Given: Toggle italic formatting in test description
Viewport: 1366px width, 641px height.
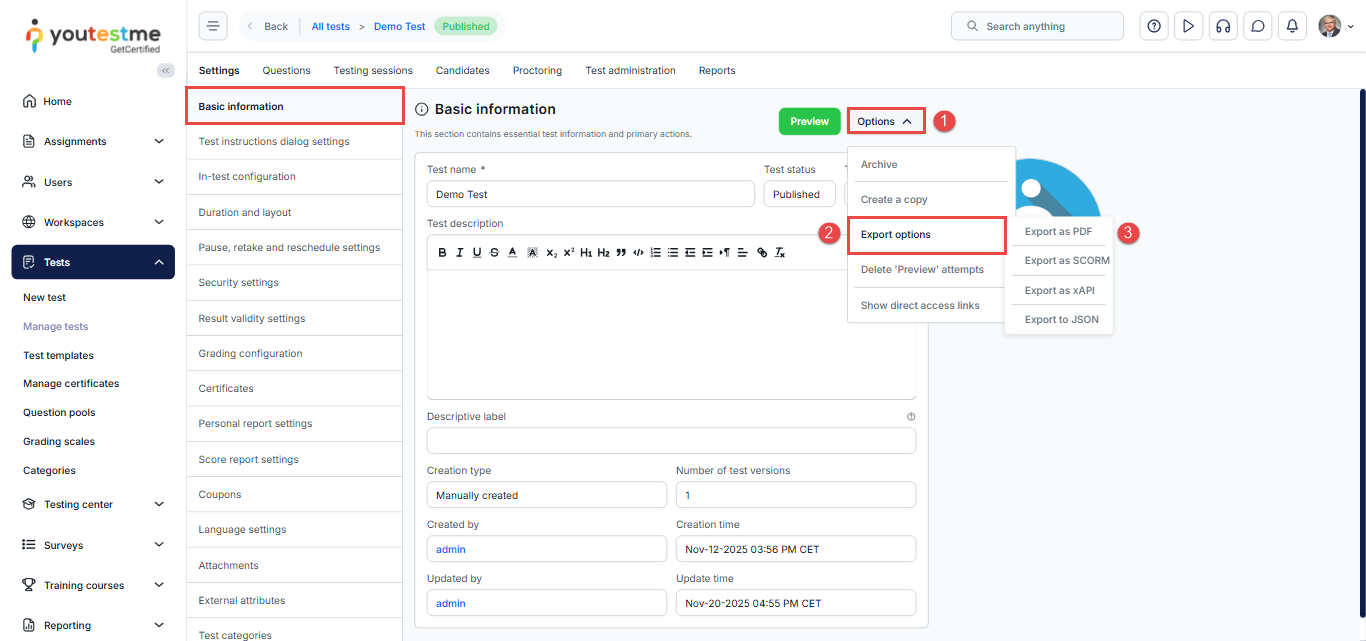Looking at the screenshot, I should [460, 253].
